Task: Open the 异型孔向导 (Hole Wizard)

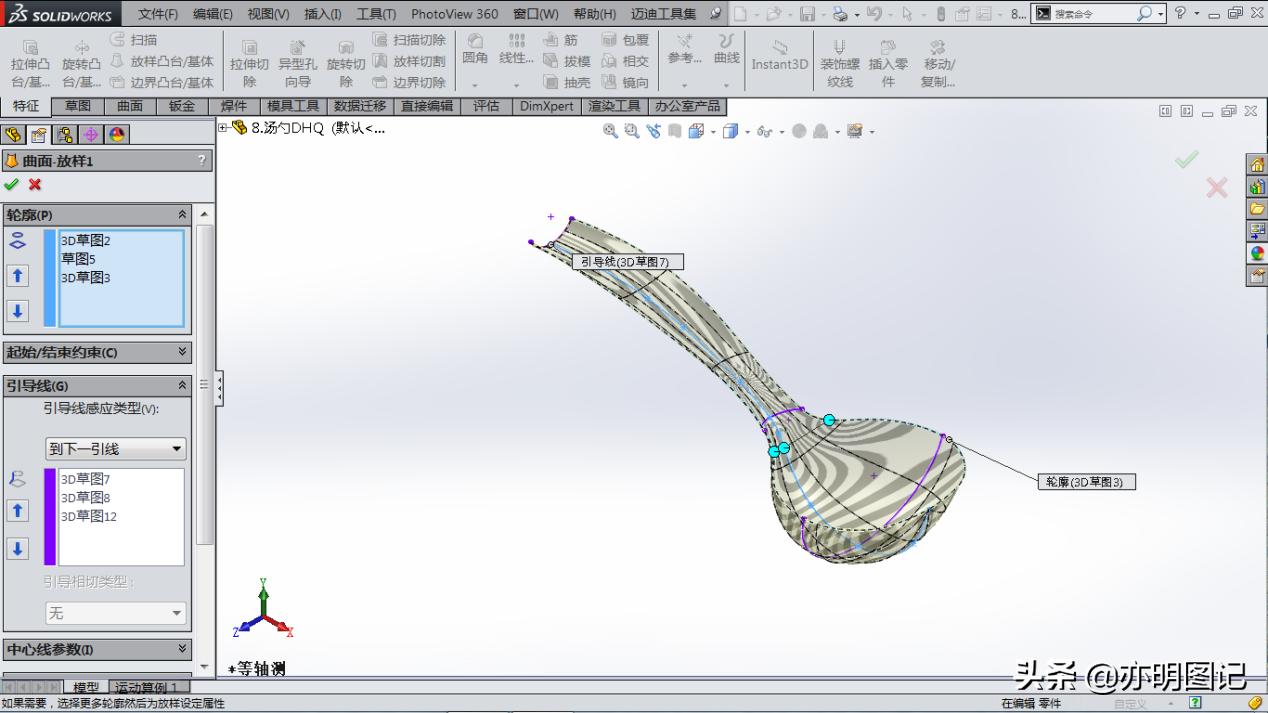Action: point(298,62)
